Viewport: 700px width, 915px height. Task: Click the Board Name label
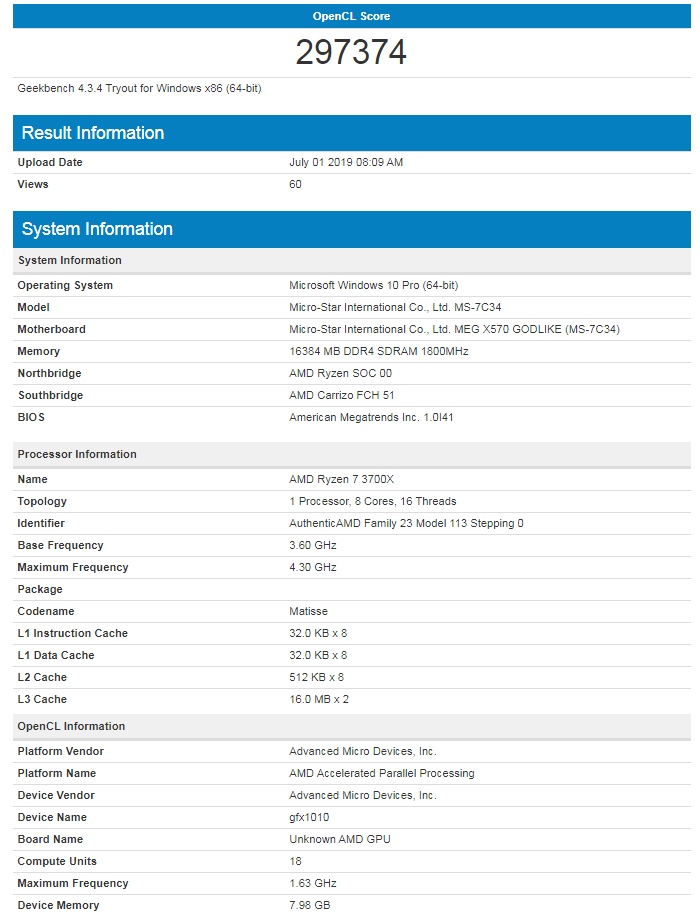coord(50,839)
